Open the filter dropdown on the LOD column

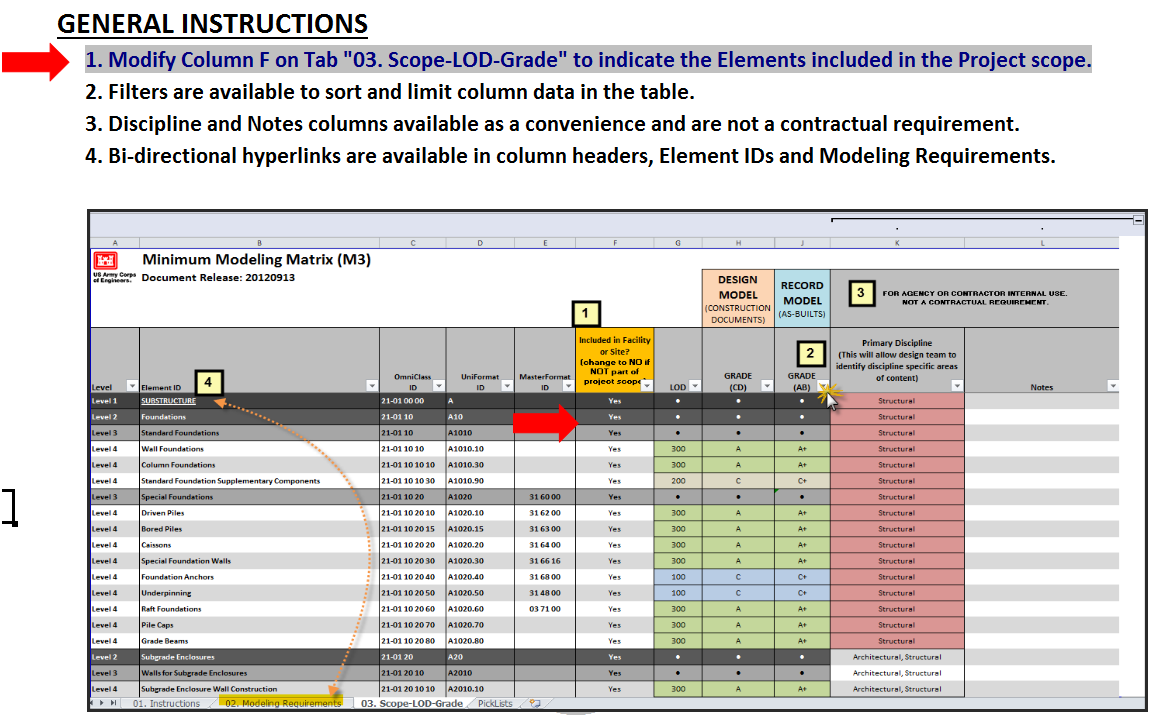[693, 386]
